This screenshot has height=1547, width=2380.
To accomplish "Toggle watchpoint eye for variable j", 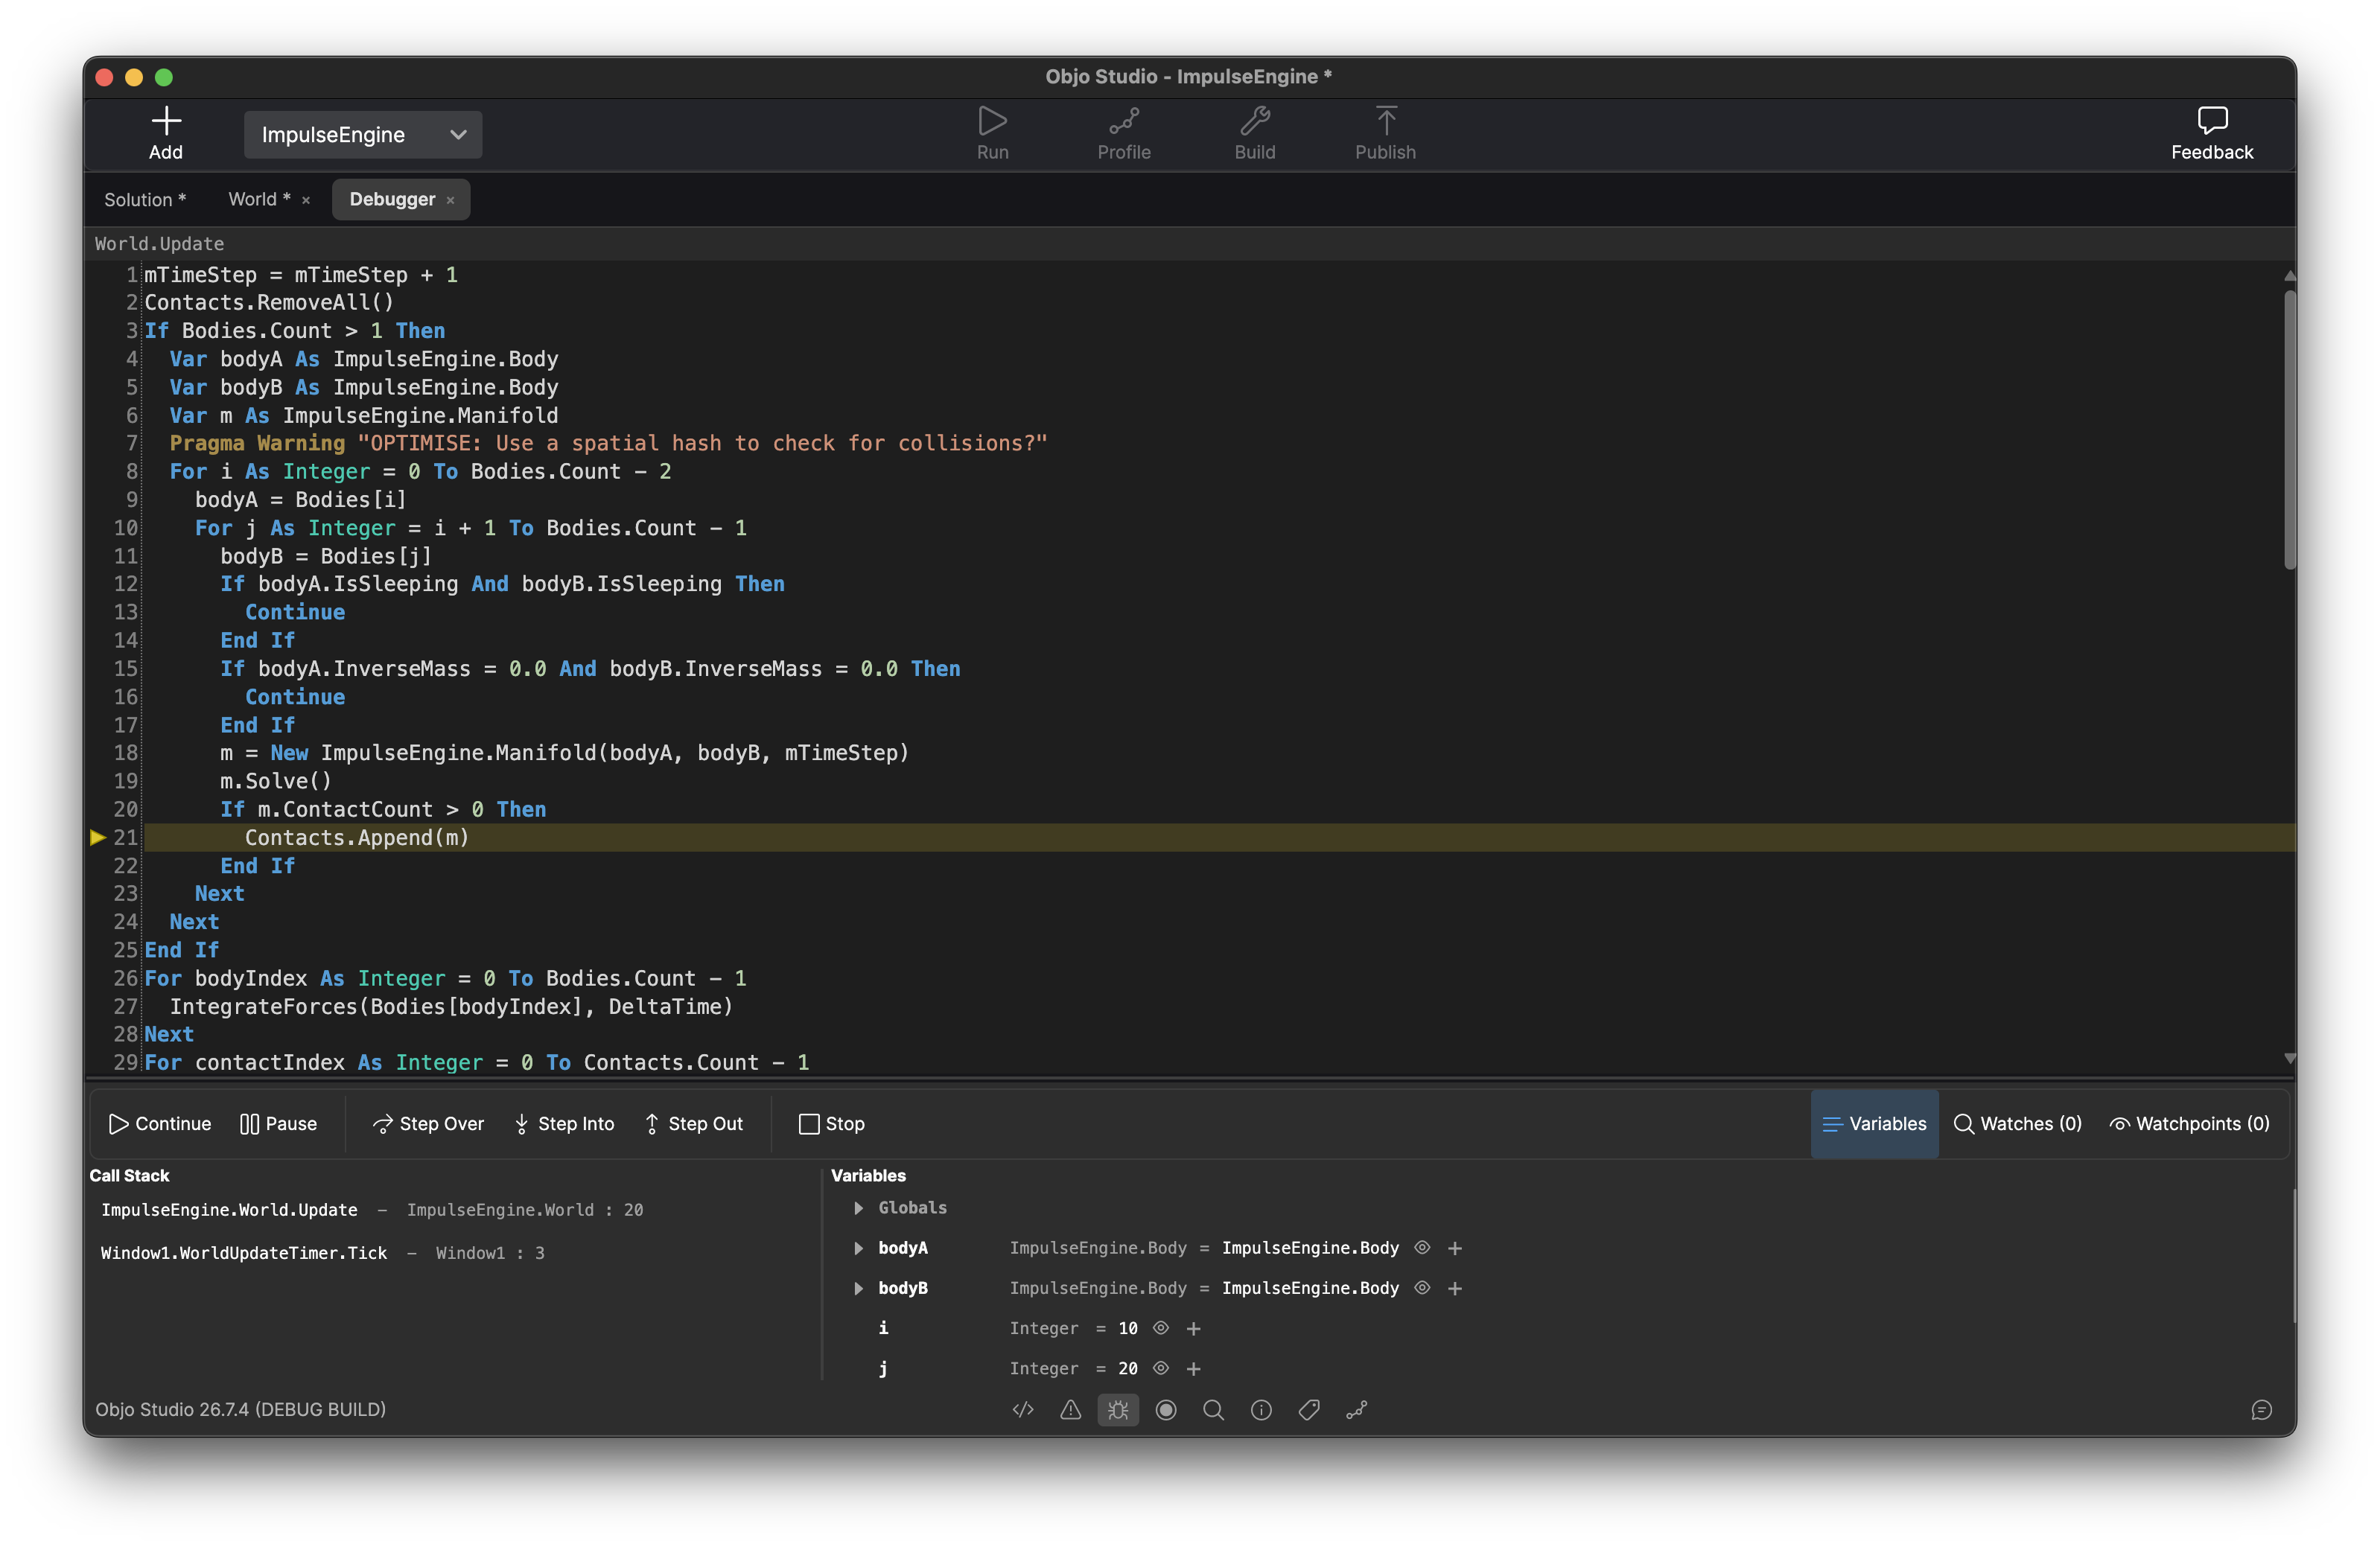I will point(1161,1368).
